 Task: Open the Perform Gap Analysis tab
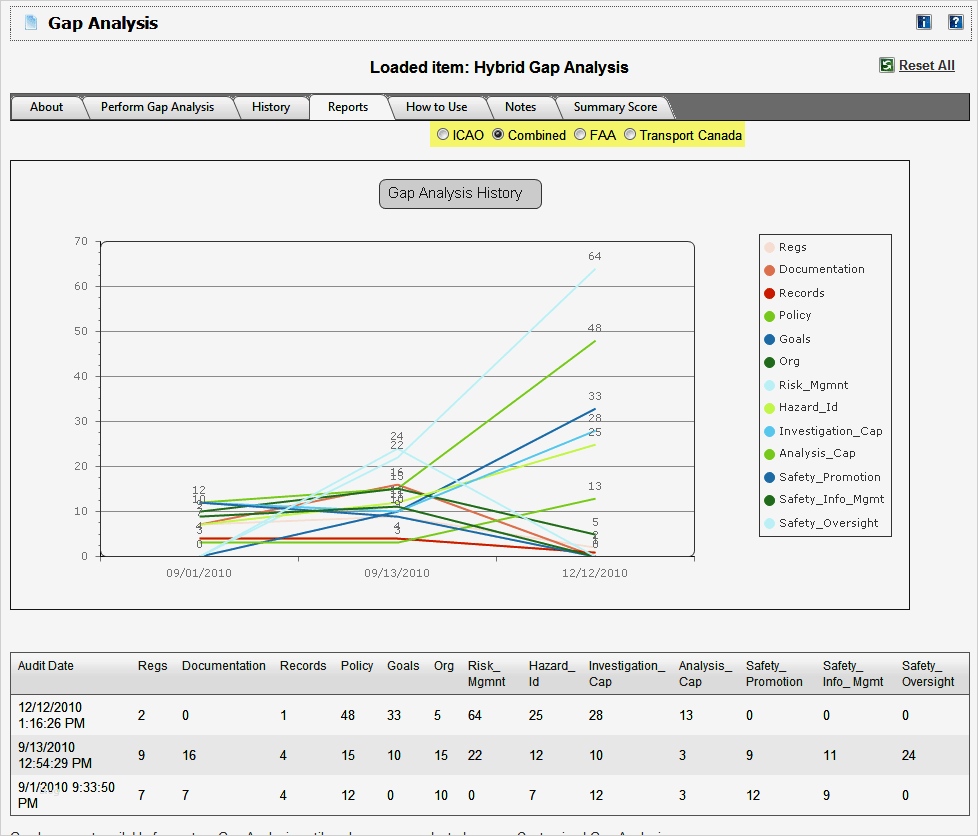point(159,106)
